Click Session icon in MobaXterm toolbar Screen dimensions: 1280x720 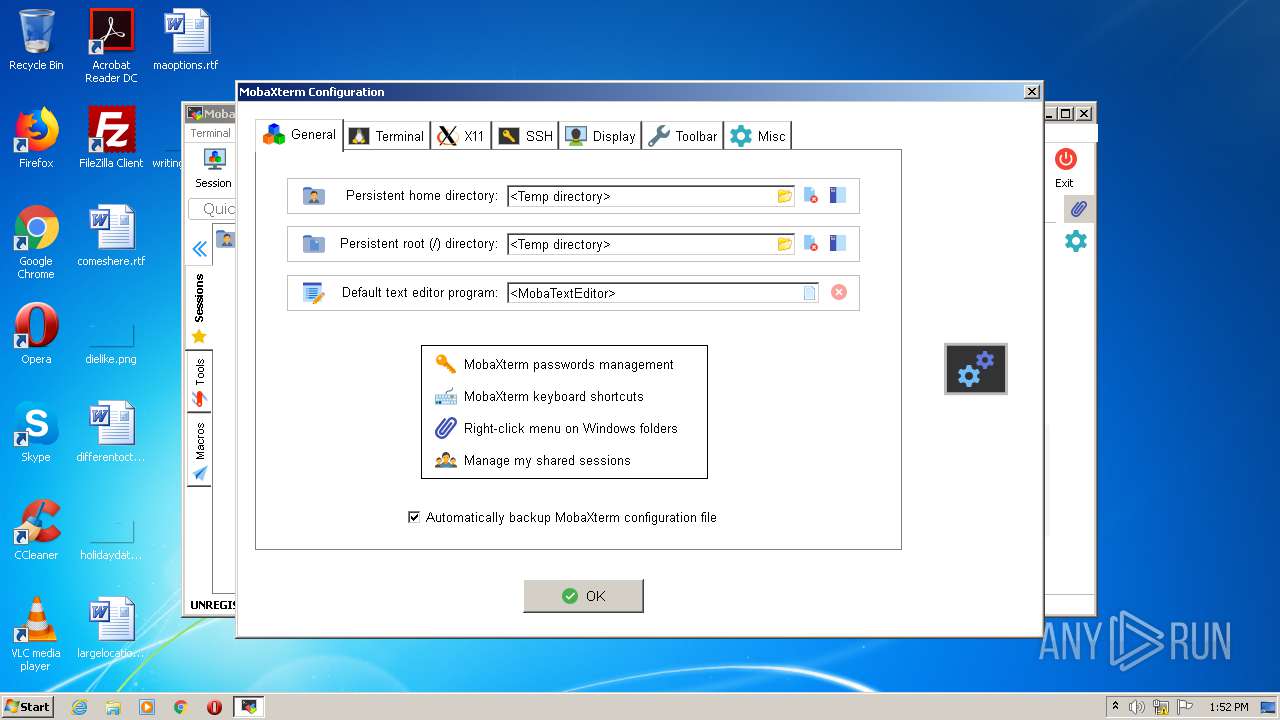213,168
